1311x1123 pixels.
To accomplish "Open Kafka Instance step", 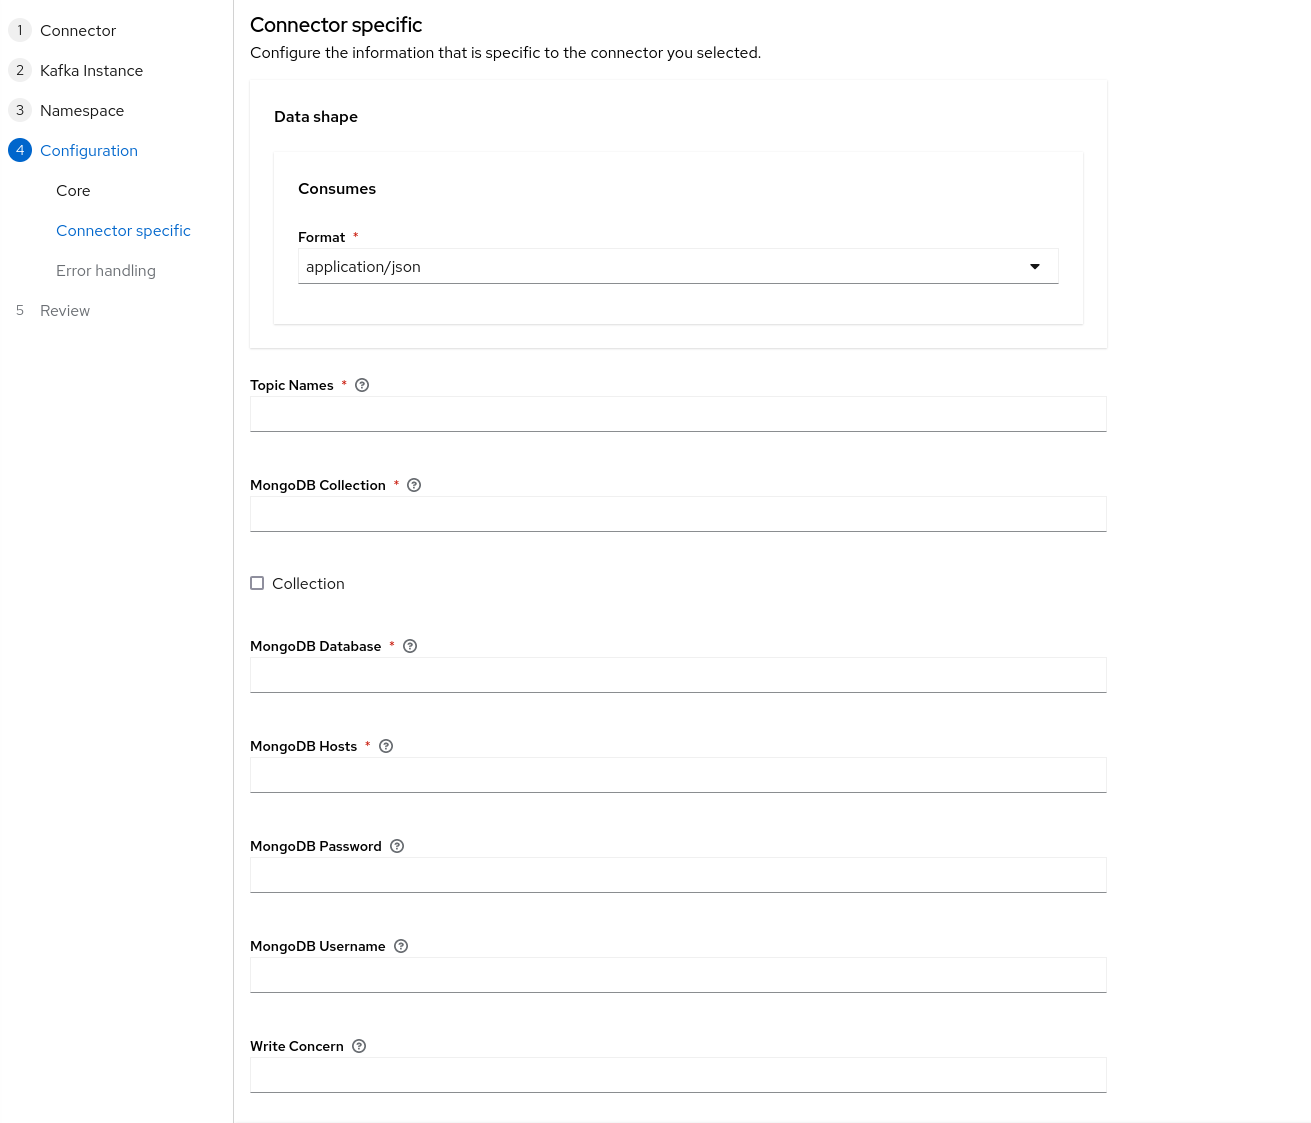I will point(91,71).
